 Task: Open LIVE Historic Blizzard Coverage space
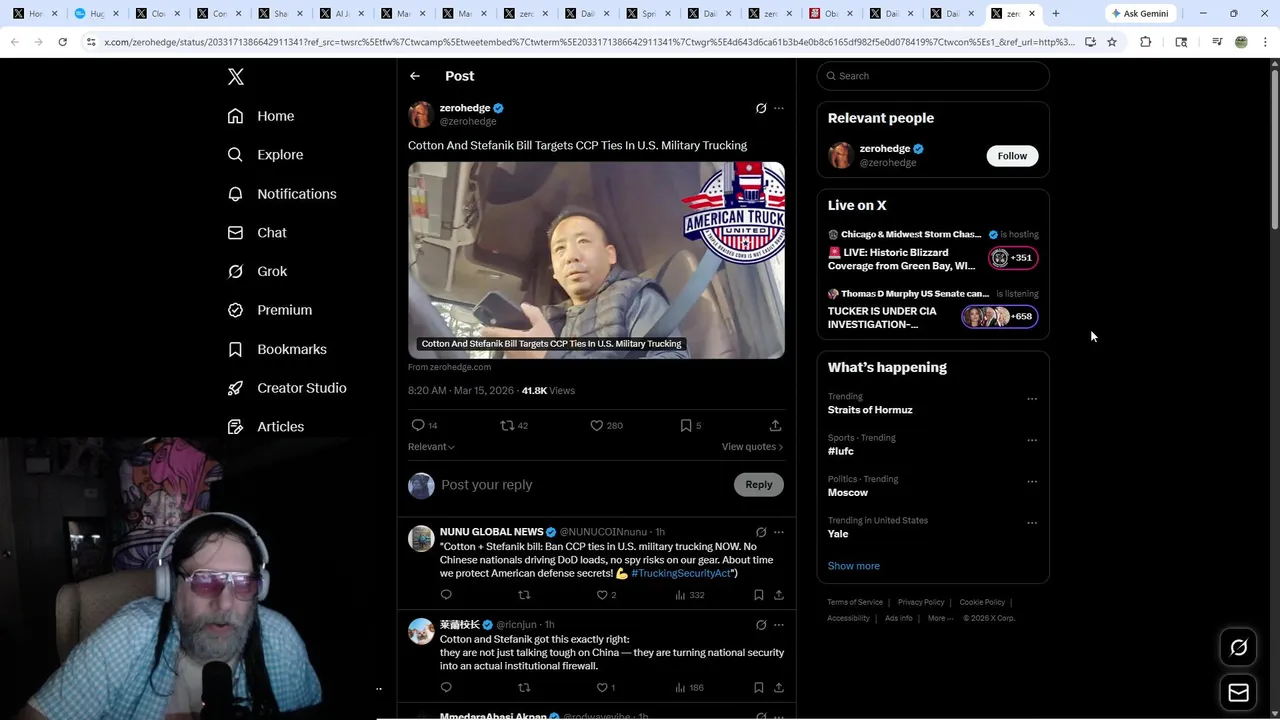933,251
